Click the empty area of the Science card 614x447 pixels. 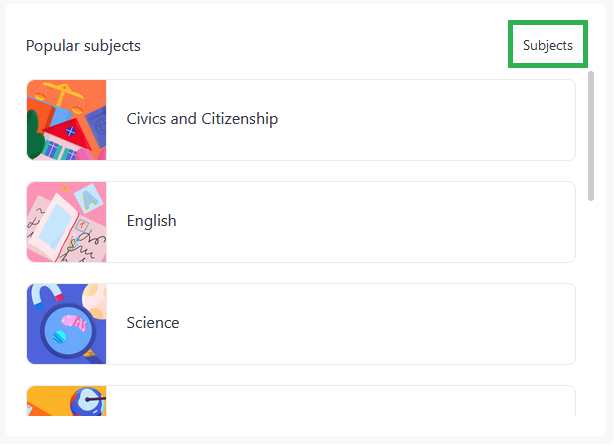(x=376, y=324)
